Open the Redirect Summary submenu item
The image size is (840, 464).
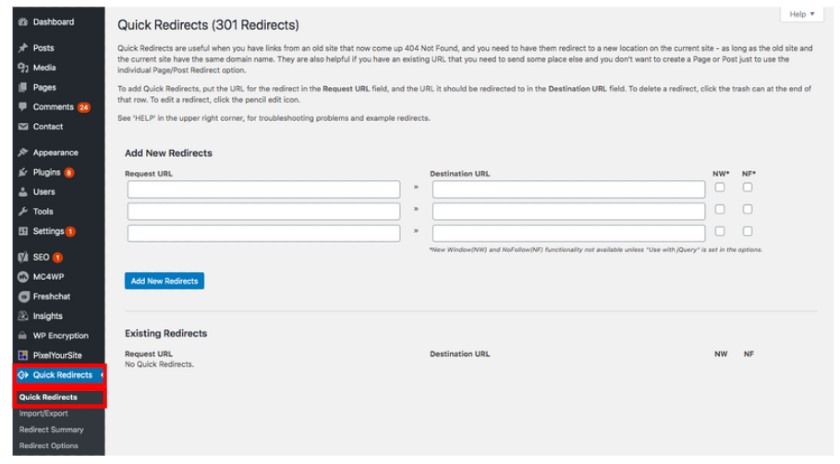pos(51,429)
